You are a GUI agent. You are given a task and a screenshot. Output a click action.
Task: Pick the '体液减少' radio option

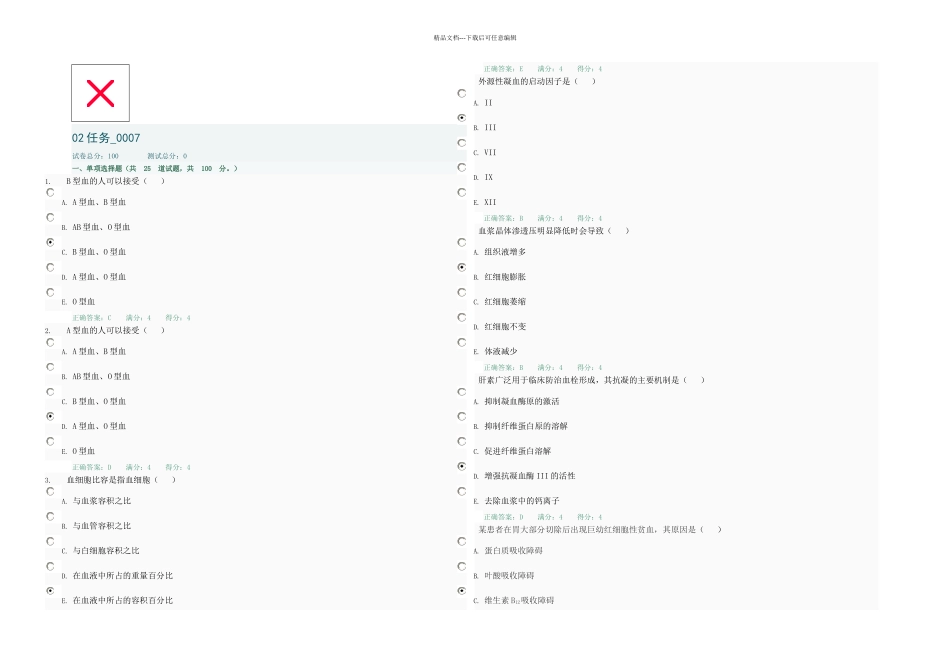[x=462, y=342]
